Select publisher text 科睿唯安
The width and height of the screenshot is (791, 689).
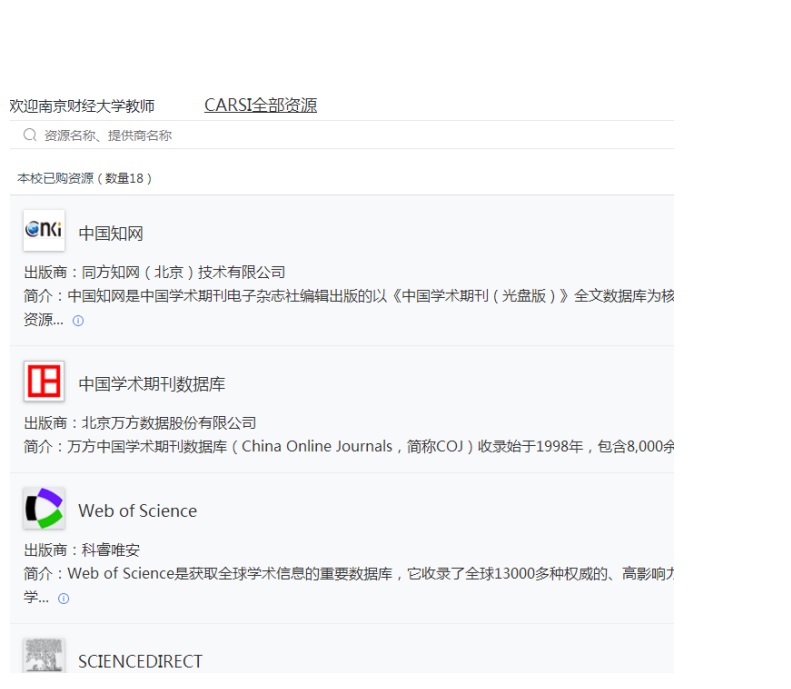click(110, 550)
